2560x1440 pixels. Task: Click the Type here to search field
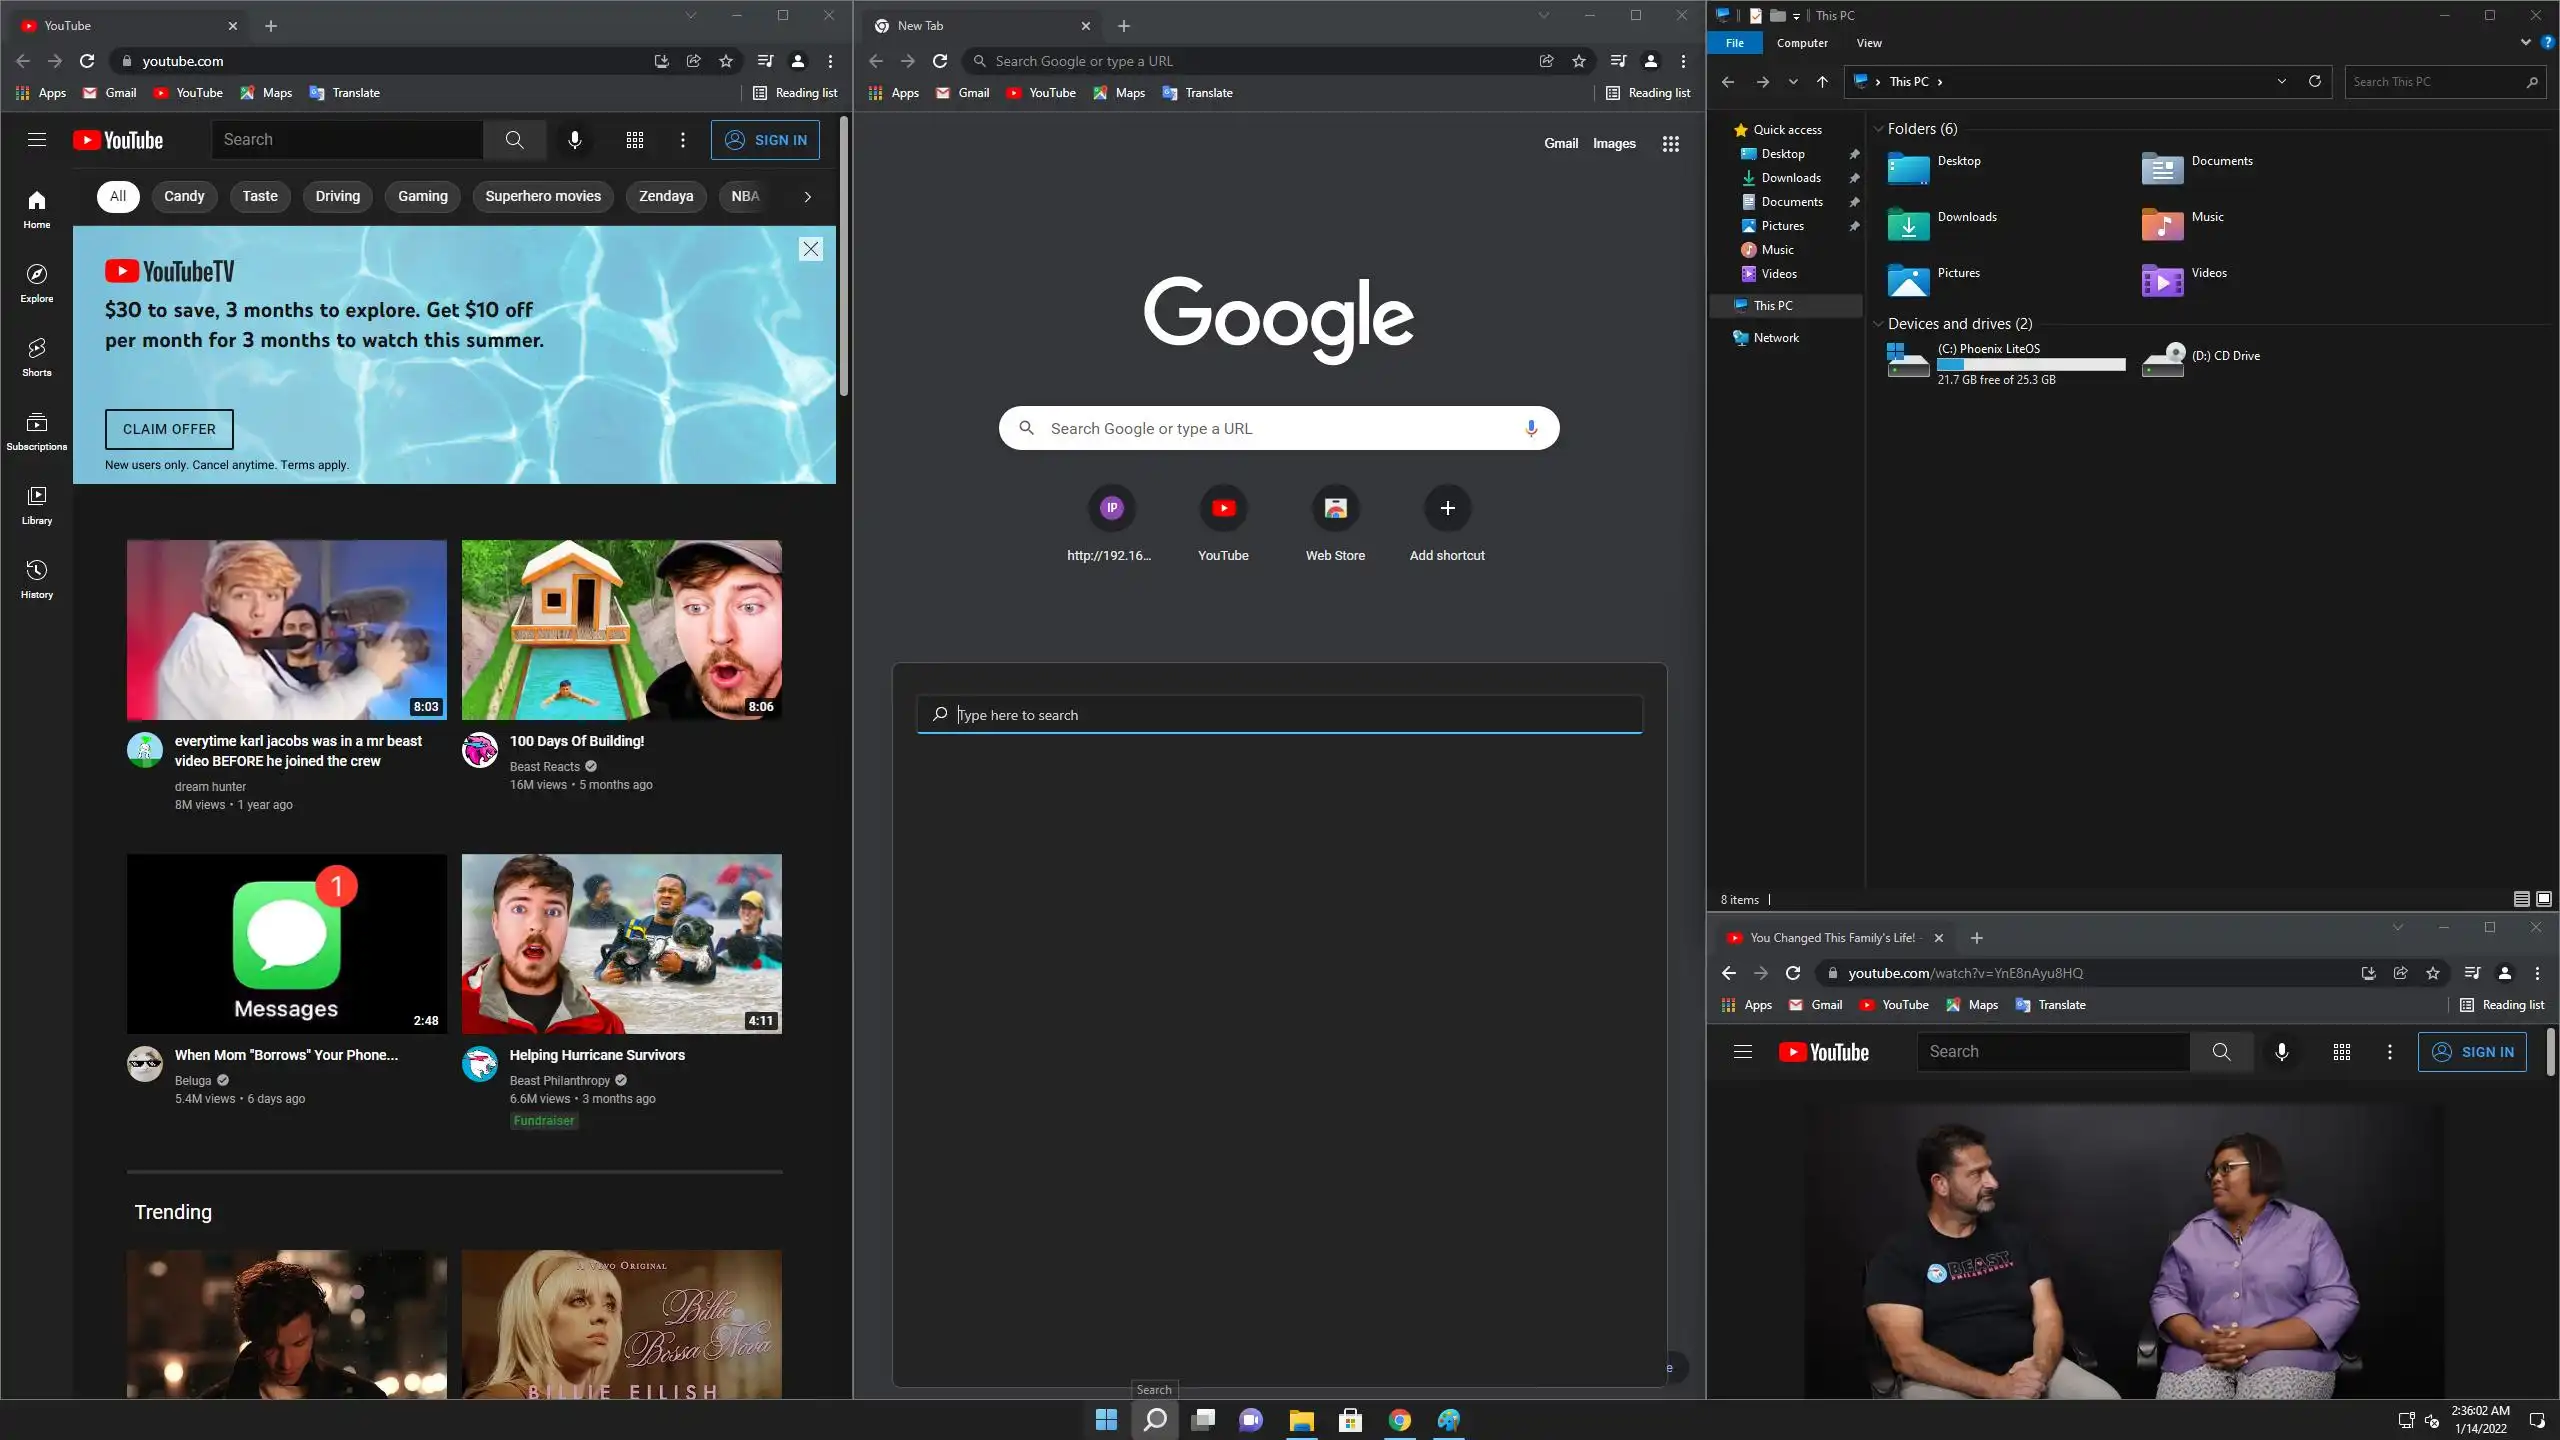(x=1280, y=715)
